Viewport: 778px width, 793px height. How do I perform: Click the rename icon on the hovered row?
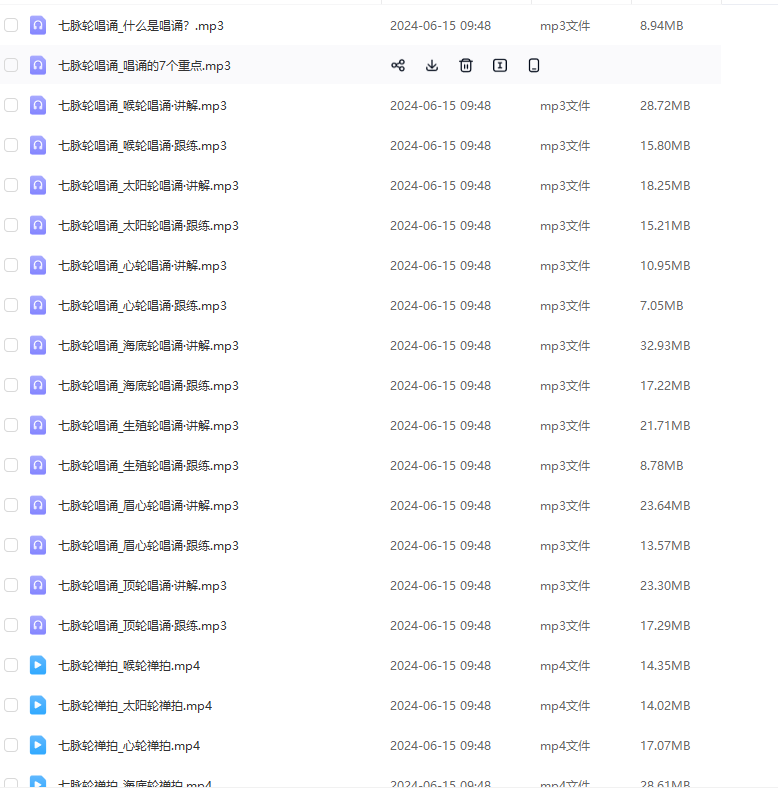click(500, 66)
